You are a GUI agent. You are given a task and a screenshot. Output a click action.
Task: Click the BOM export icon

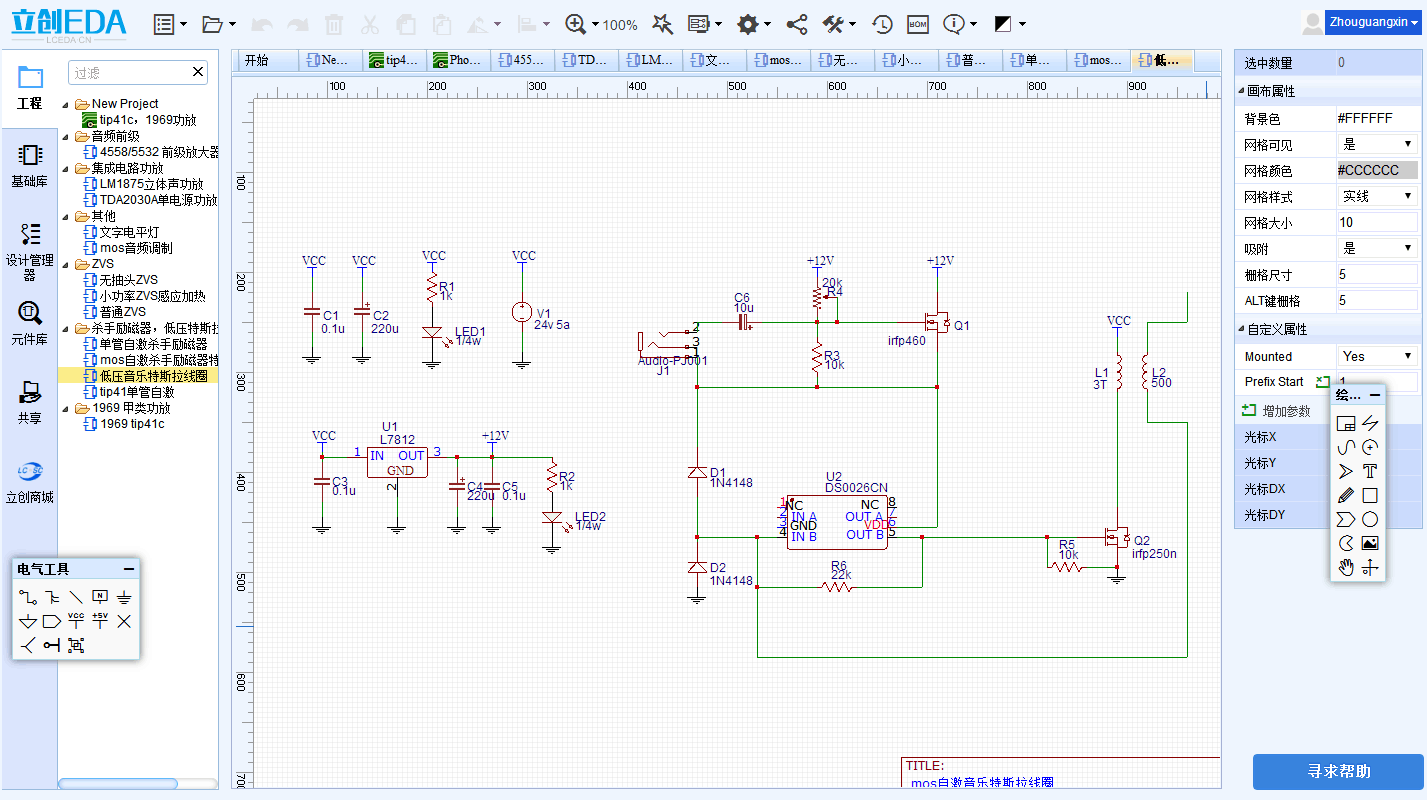click(x=917, y=24)
